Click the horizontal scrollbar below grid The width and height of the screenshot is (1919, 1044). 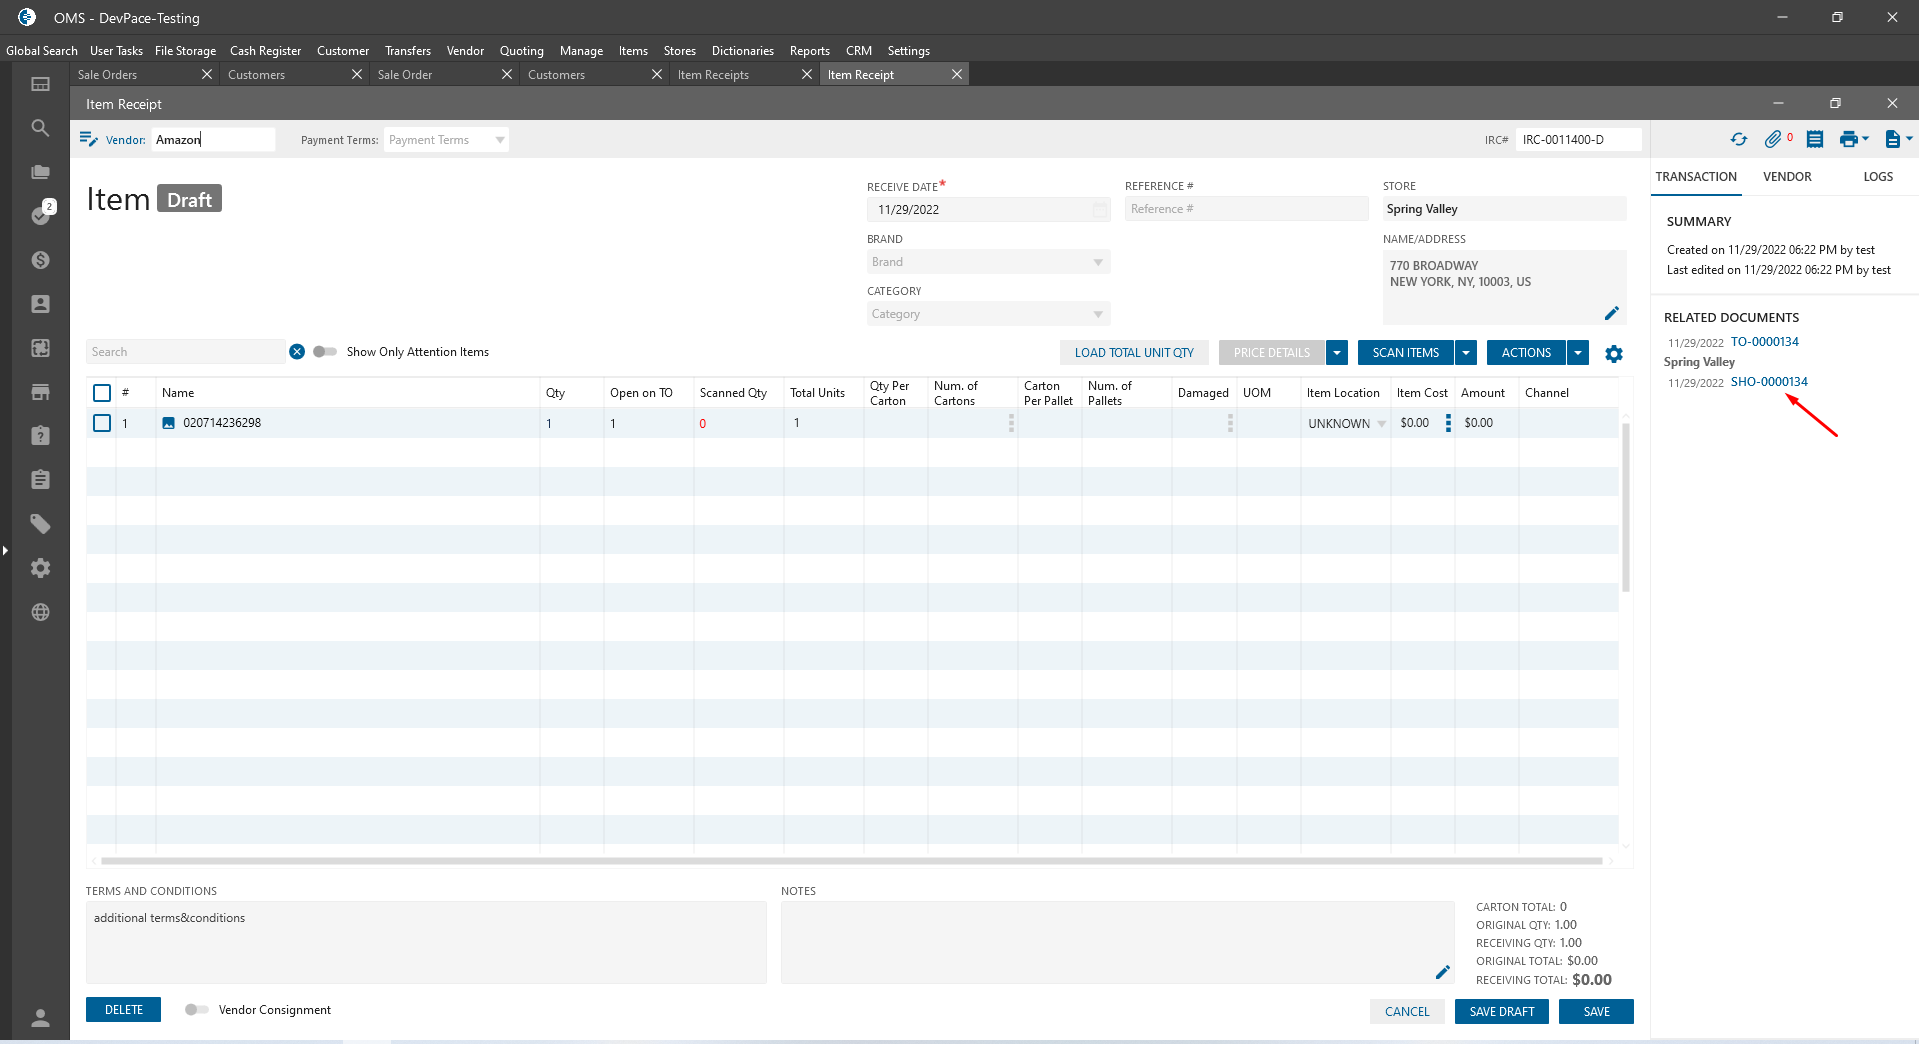pos(850,861)
